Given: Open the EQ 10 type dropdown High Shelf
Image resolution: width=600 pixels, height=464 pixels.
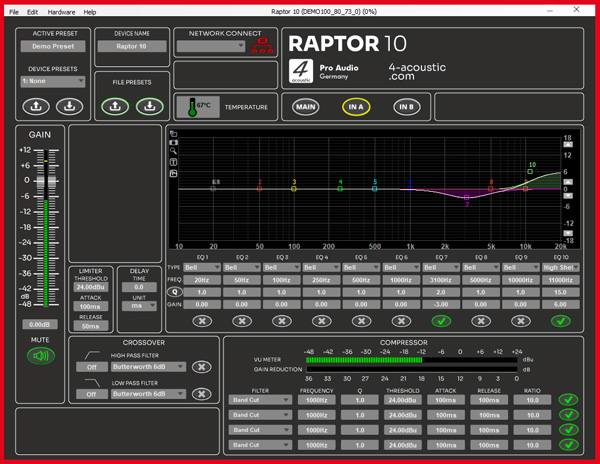Looking at the screenshot, I should 560,268.
